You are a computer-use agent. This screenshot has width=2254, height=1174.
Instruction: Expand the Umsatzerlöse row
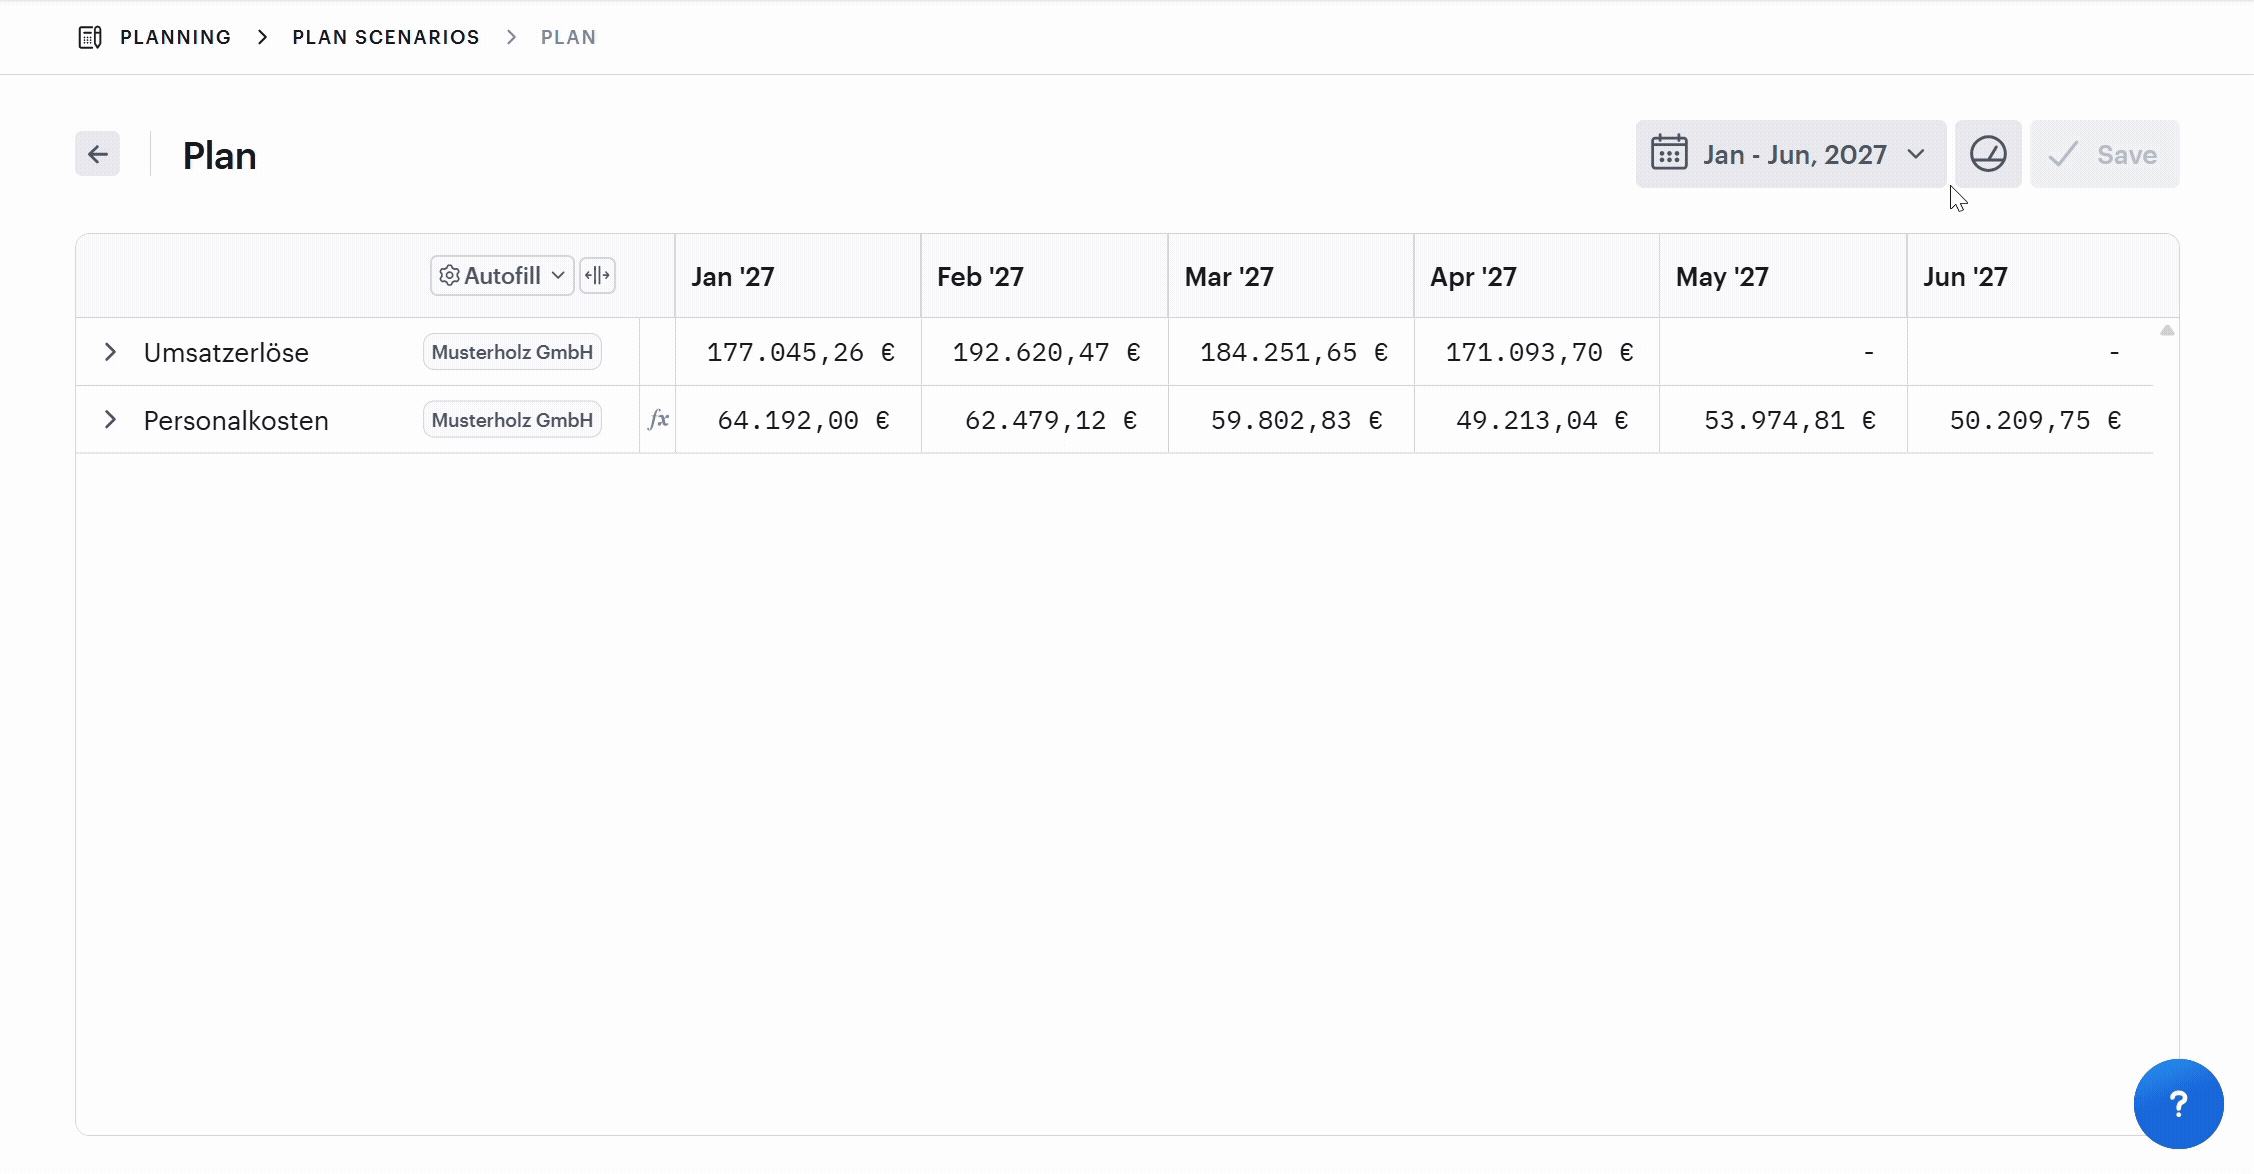[x=110, y=352]
